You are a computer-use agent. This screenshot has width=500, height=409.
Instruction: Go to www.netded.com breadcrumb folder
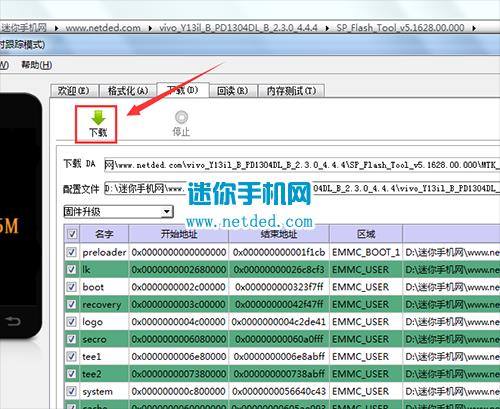coord(103,28)
